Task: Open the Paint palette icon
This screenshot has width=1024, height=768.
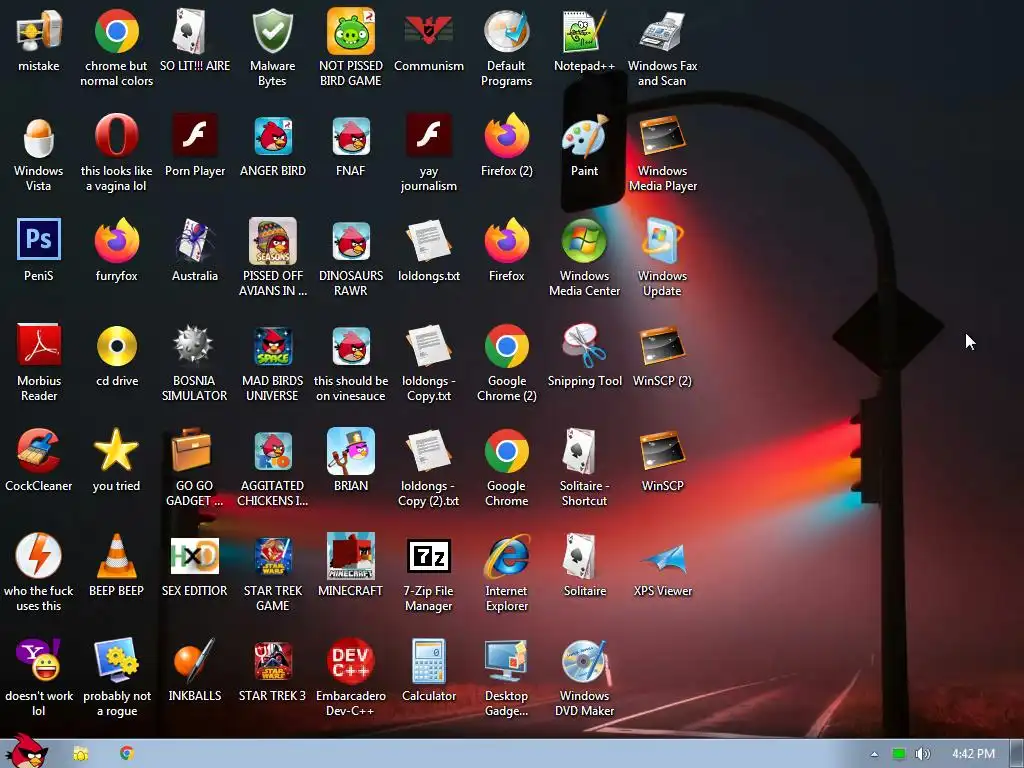Action: click(584, 136)
